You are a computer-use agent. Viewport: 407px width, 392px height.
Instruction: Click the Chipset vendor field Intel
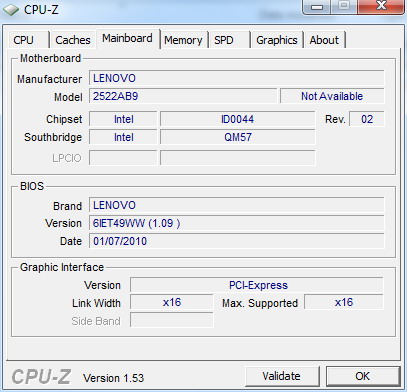pyautogui.click(x=123, y=119)
